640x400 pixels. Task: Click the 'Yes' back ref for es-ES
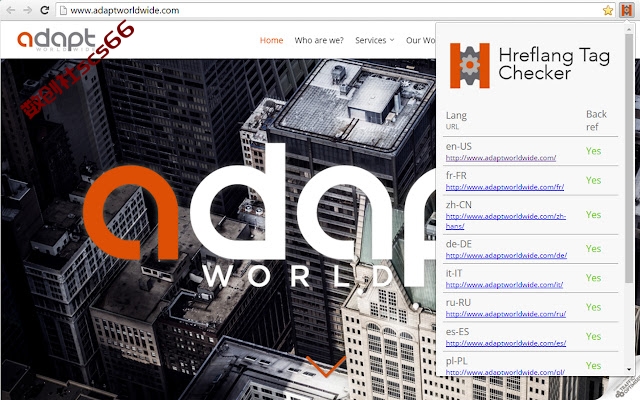(x=593, y=336)
